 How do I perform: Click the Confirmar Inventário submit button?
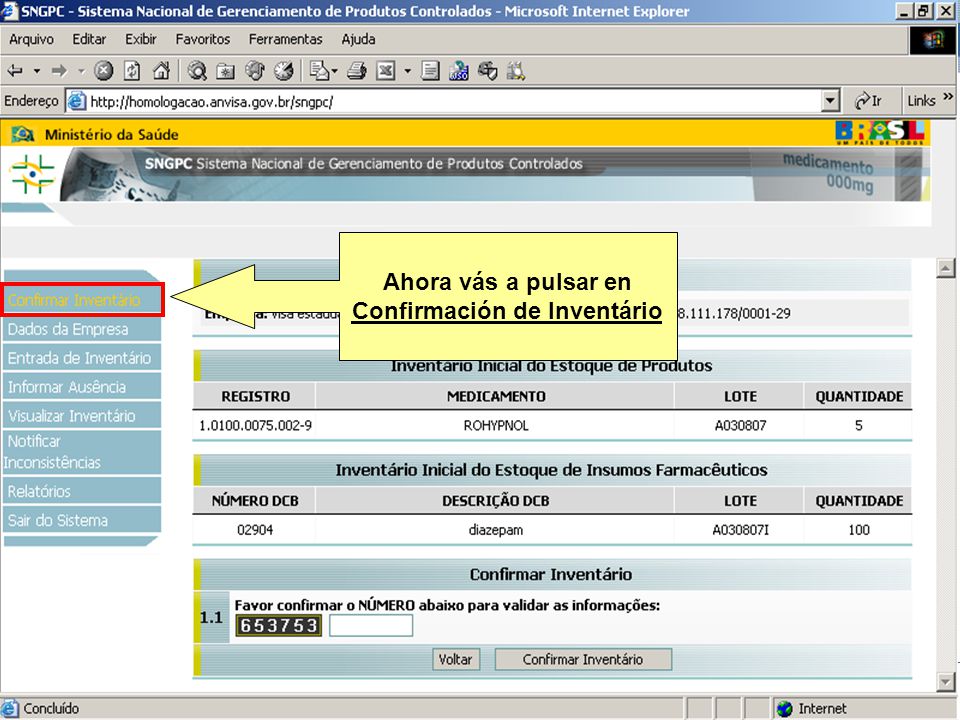pos(583,659)
